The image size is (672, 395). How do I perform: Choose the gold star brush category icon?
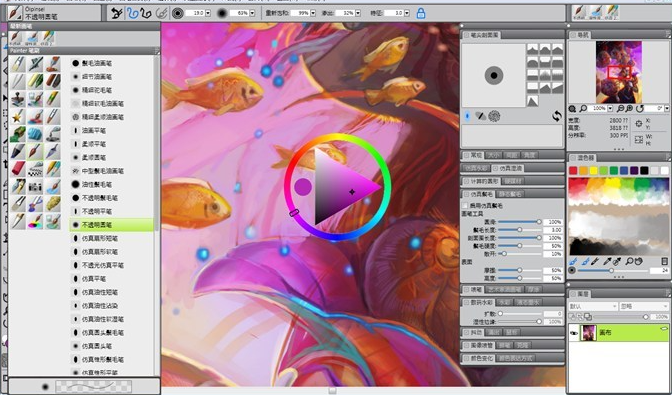click(18, 117)
